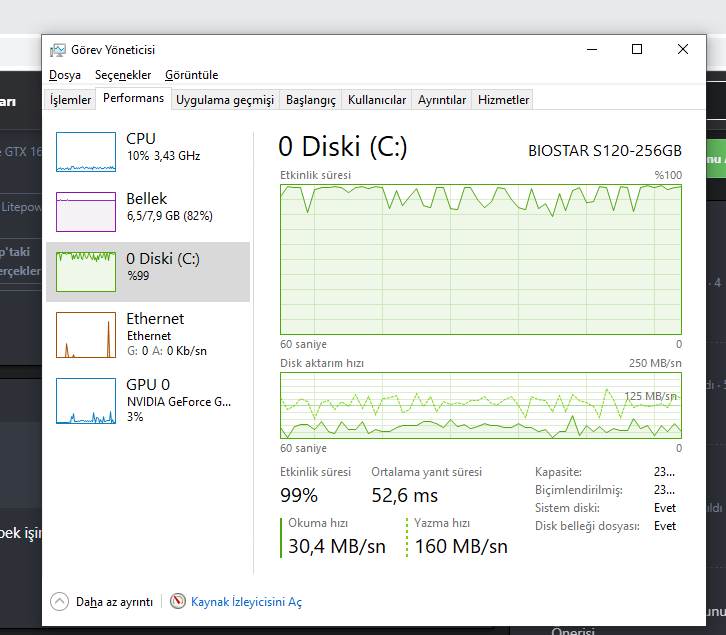This screenshot has height=635, width=726.
Task: Switch to the Ayrıntılar tab
Action: [442, 100]
